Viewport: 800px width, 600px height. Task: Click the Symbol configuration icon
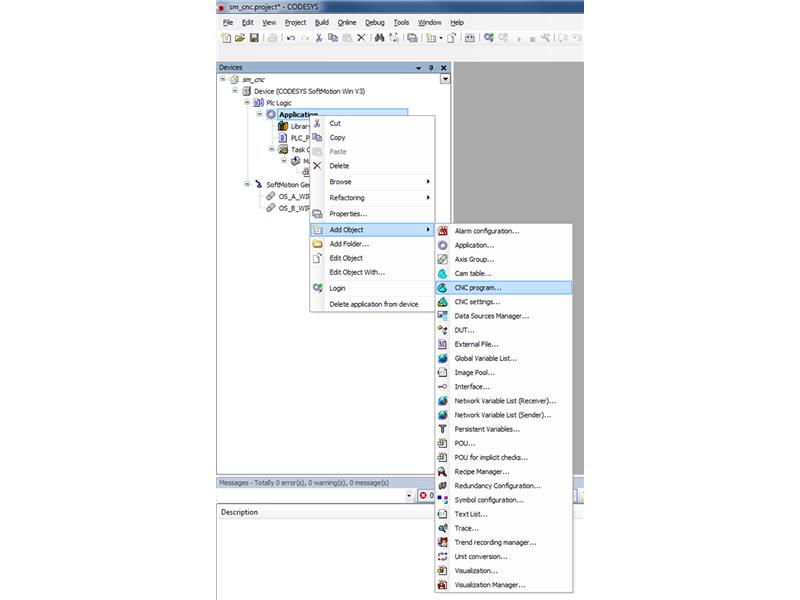(x=443, y=500)
